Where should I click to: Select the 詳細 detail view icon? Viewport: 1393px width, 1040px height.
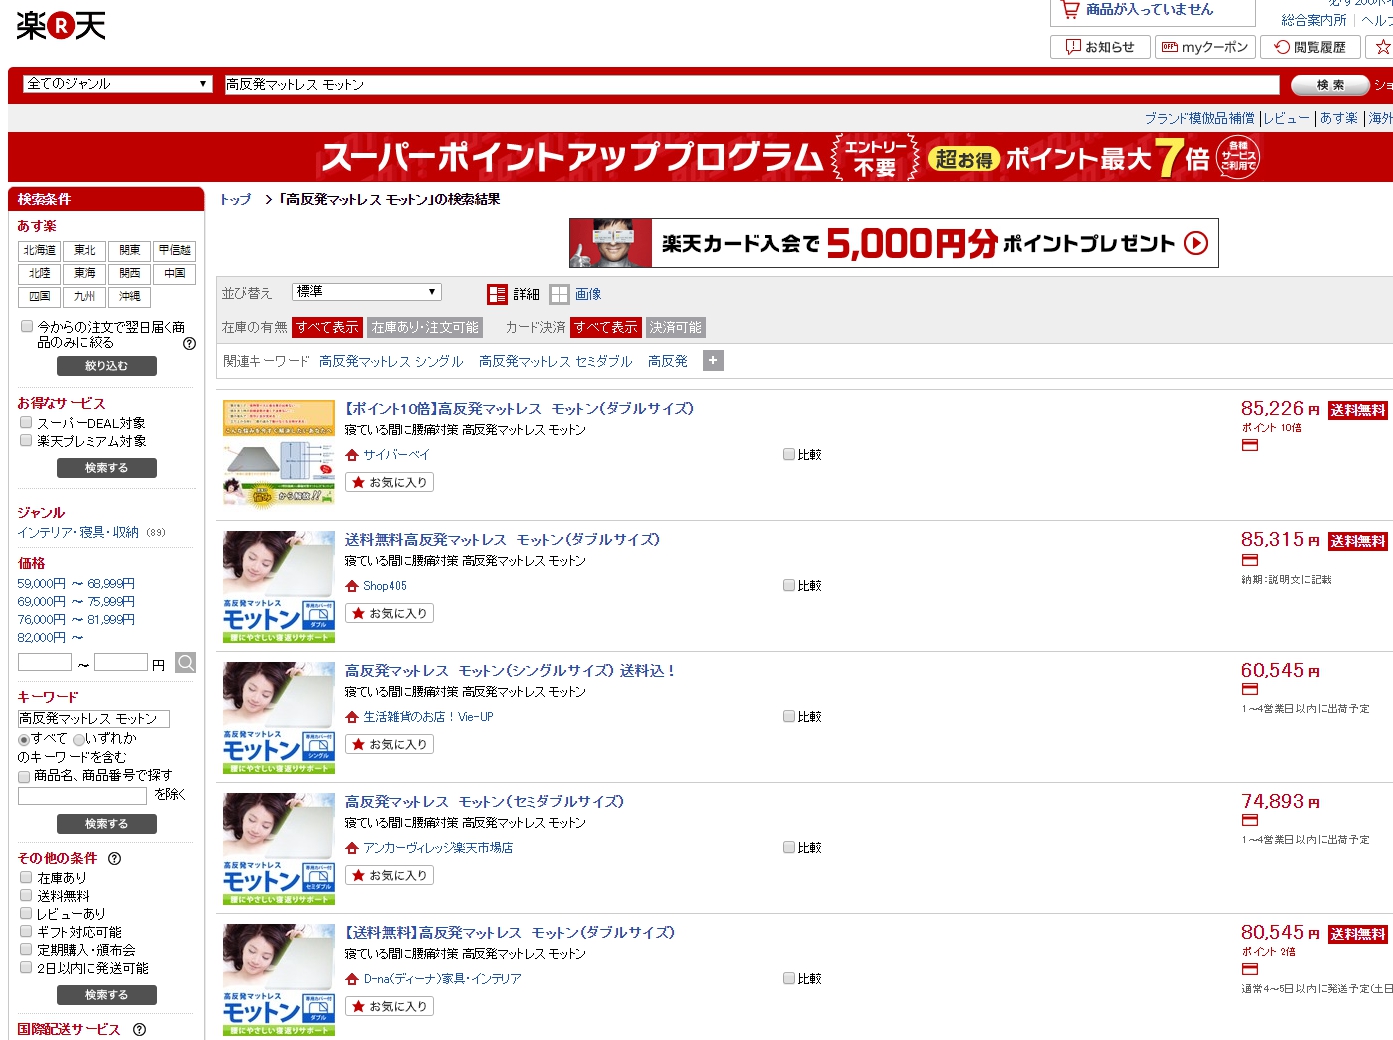pos(497,294)
